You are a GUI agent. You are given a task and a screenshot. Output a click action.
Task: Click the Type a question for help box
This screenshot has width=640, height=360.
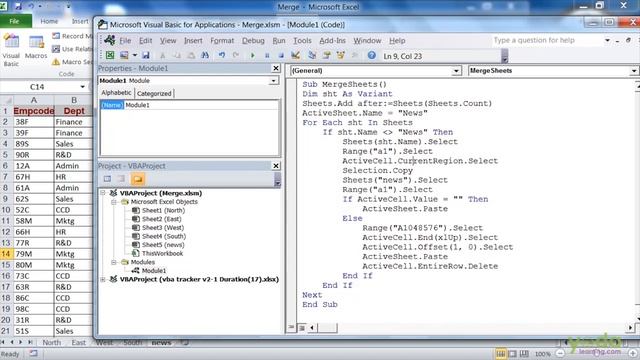pos(547,40)
